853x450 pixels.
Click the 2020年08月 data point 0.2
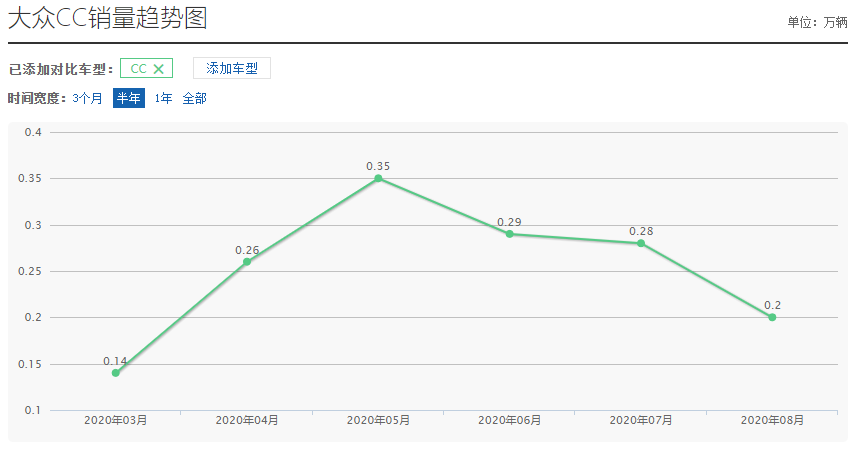point(772,317)
